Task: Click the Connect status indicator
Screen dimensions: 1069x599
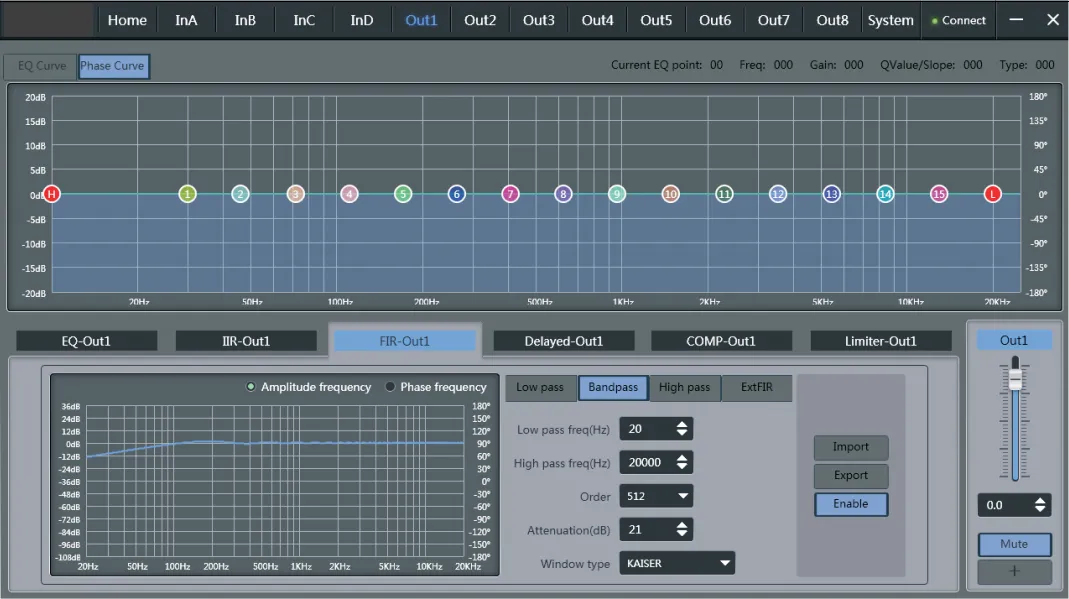Action: click(x=958, y=20)
